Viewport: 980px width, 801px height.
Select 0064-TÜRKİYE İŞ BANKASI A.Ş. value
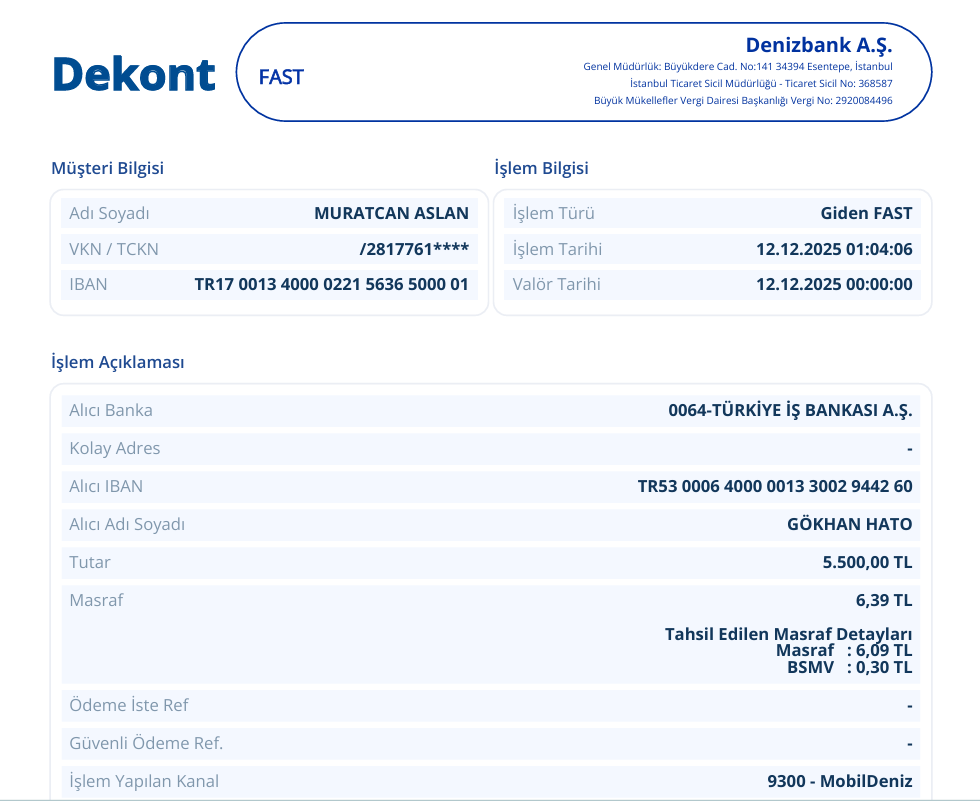coord(790,410)
